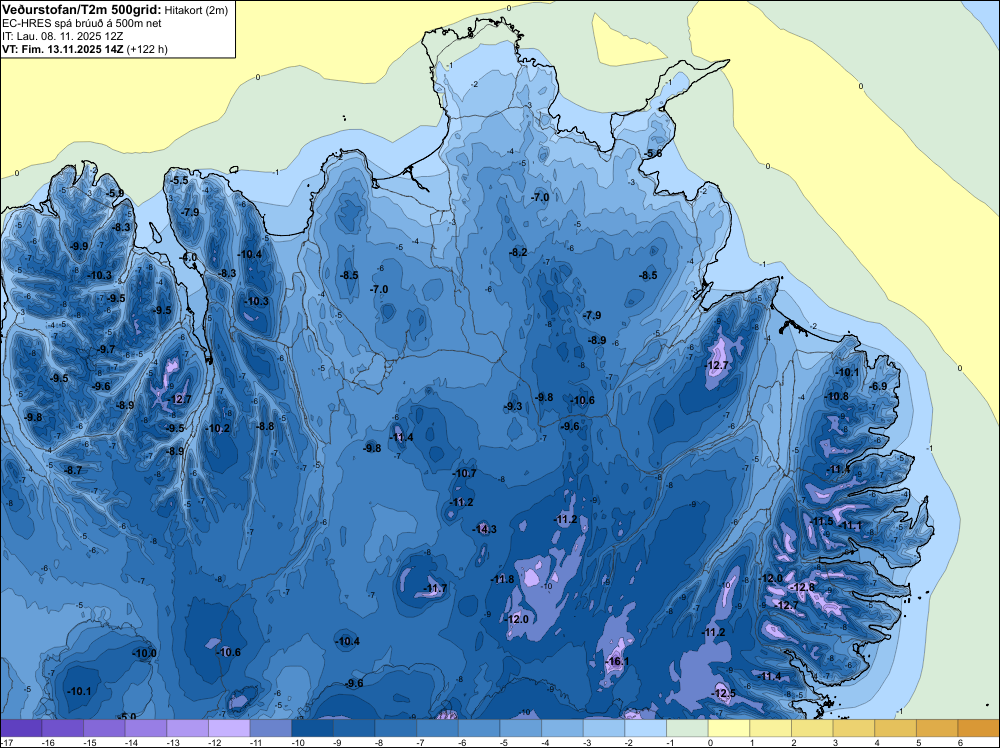The height and width of the screenshot is (748, 1000).
Task: Click the bold -4.0 temperature label
Action: coord(188,257)
